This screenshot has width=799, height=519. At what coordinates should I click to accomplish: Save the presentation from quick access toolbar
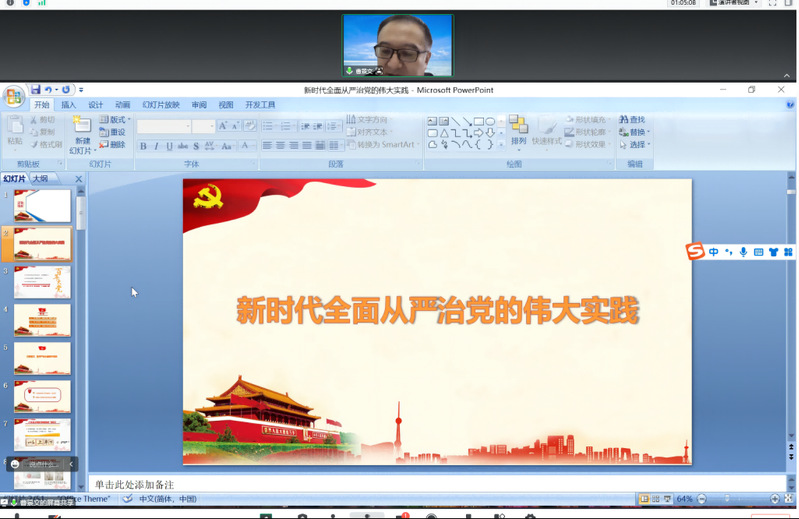click(36, 90)
